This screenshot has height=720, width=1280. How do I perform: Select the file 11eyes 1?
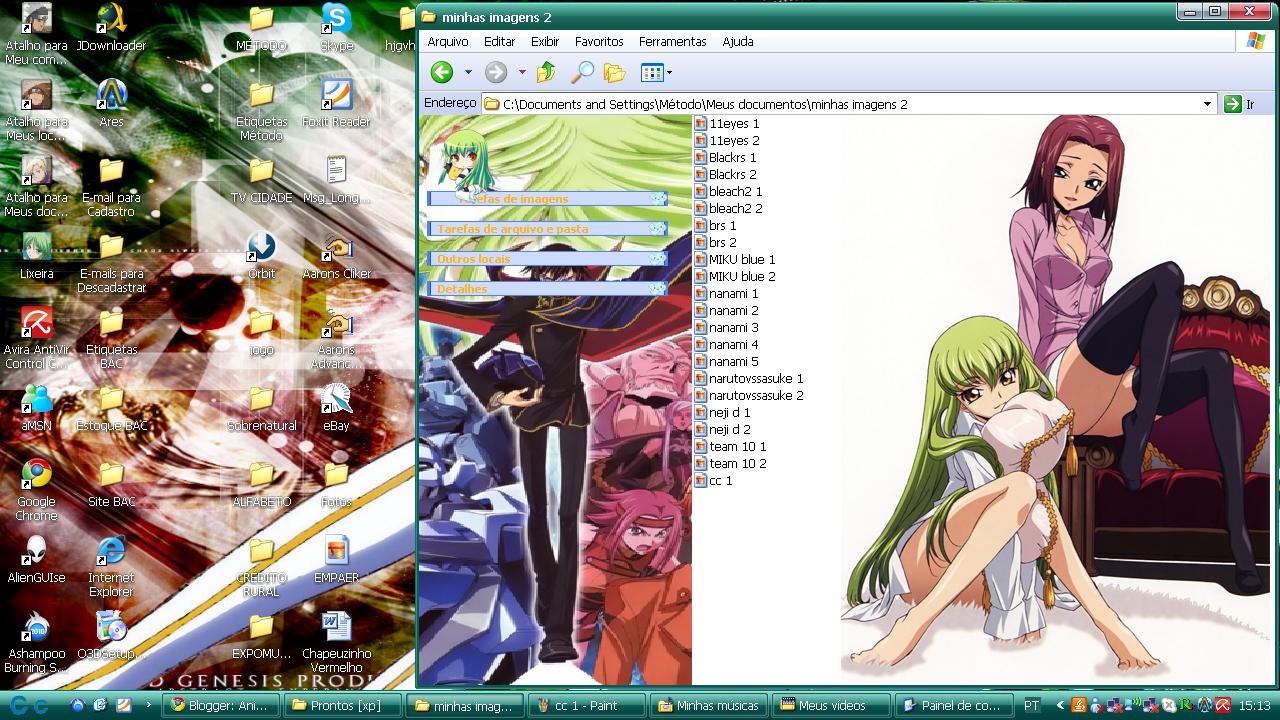(727, 124)
